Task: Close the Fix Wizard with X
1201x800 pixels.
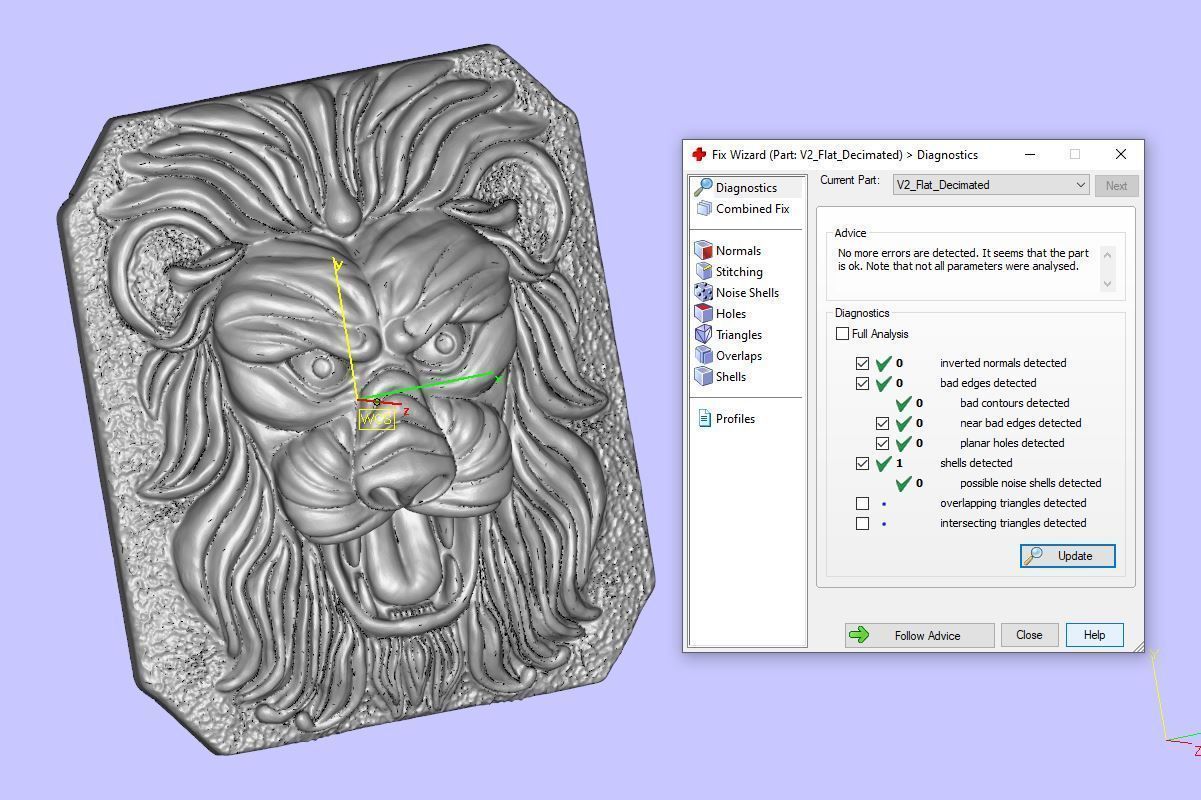Action: 1121,154
